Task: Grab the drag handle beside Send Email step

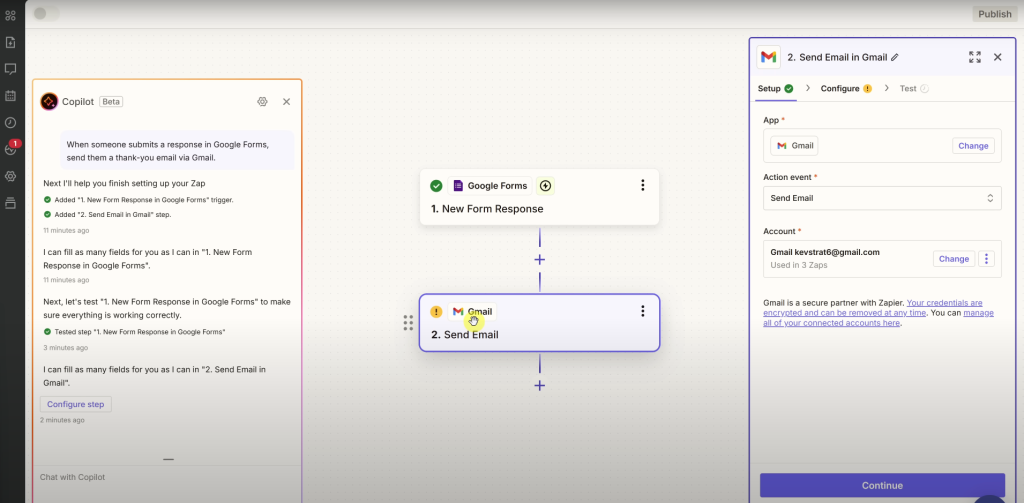Action: point(408,323)
